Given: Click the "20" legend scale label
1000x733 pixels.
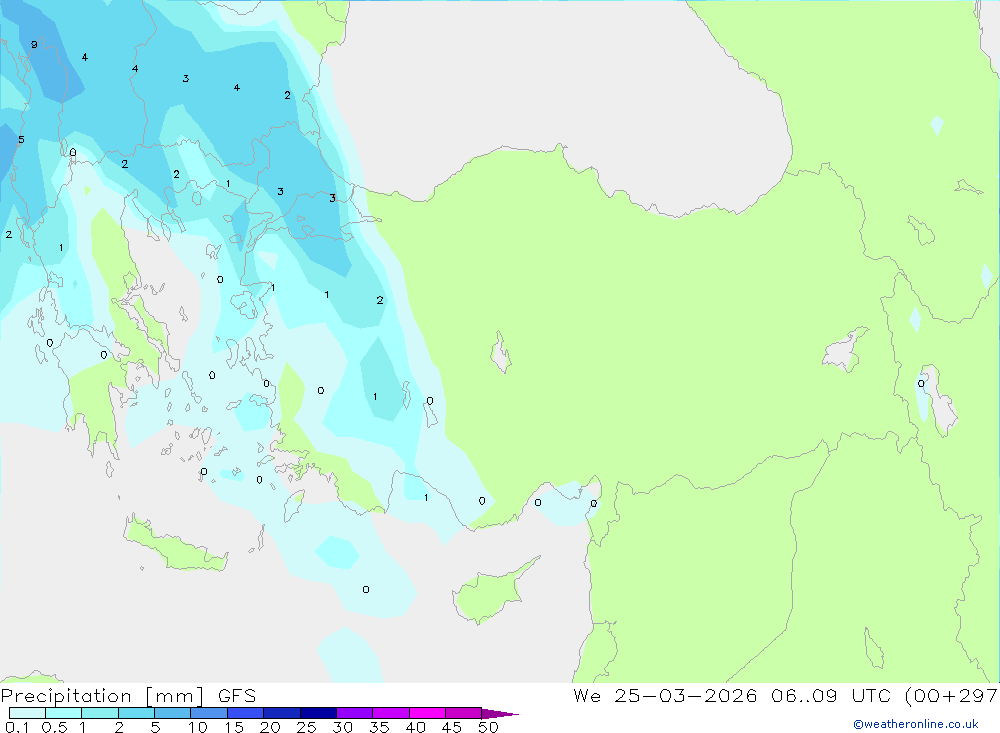Looking at the screenshot, I should pyautogui.click(x=270, y=727).
